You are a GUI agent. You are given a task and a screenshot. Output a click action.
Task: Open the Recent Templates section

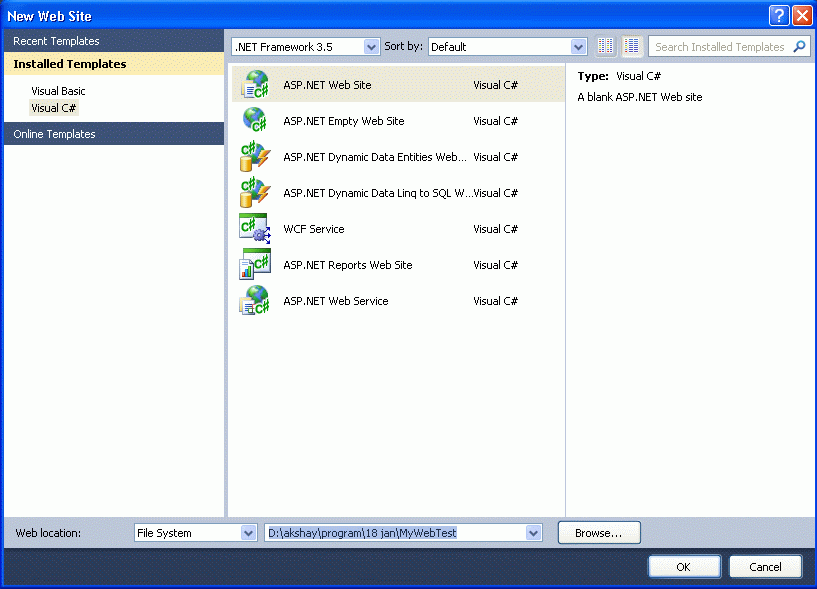point(114,41)
